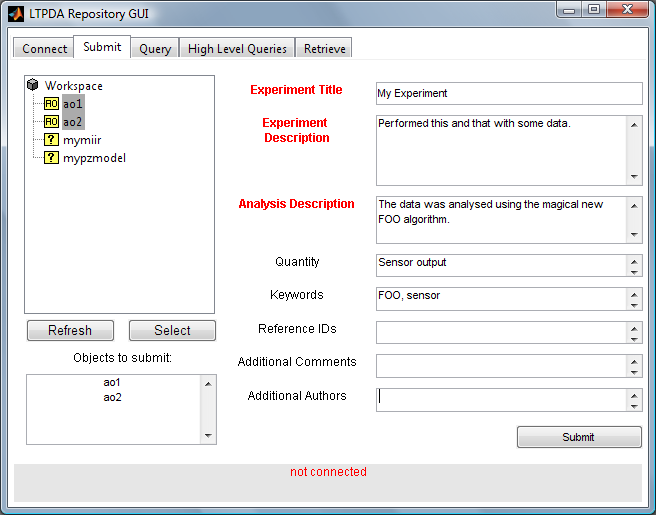Click into the Keywords field
The height and width of the screenshot is (515, 656).
(501, 299)
